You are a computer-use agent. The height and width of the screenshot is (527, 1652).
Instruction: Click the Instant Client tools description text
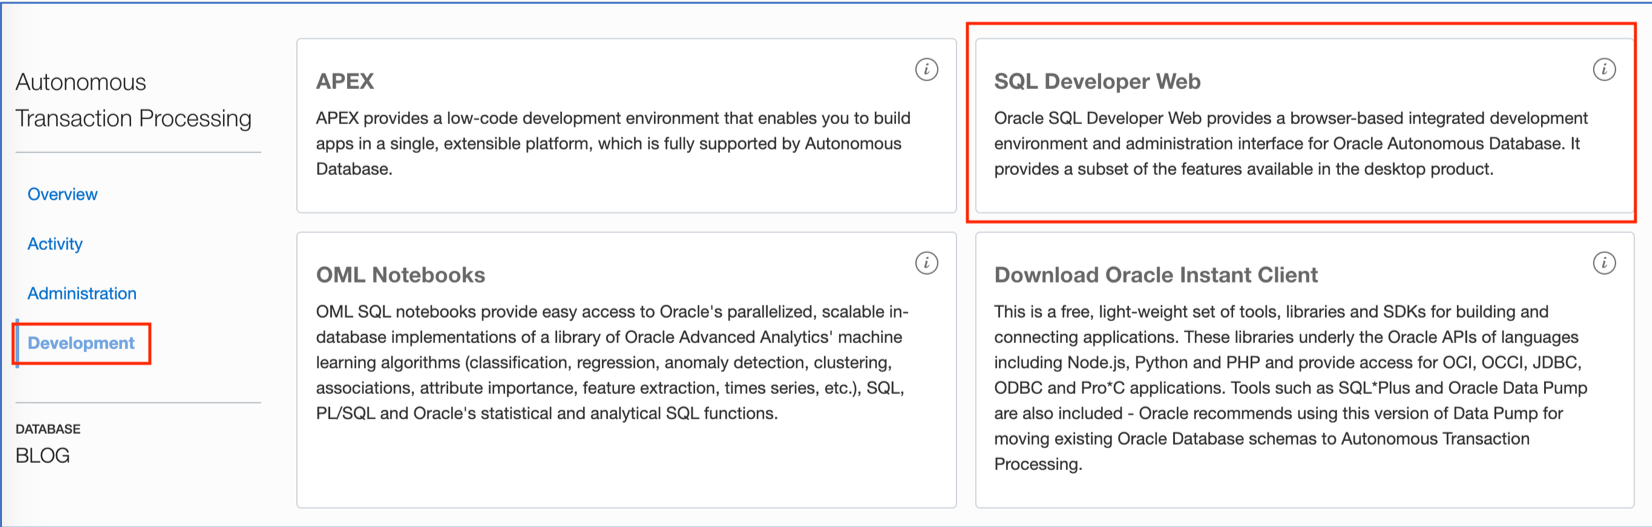coord(1291,388)
